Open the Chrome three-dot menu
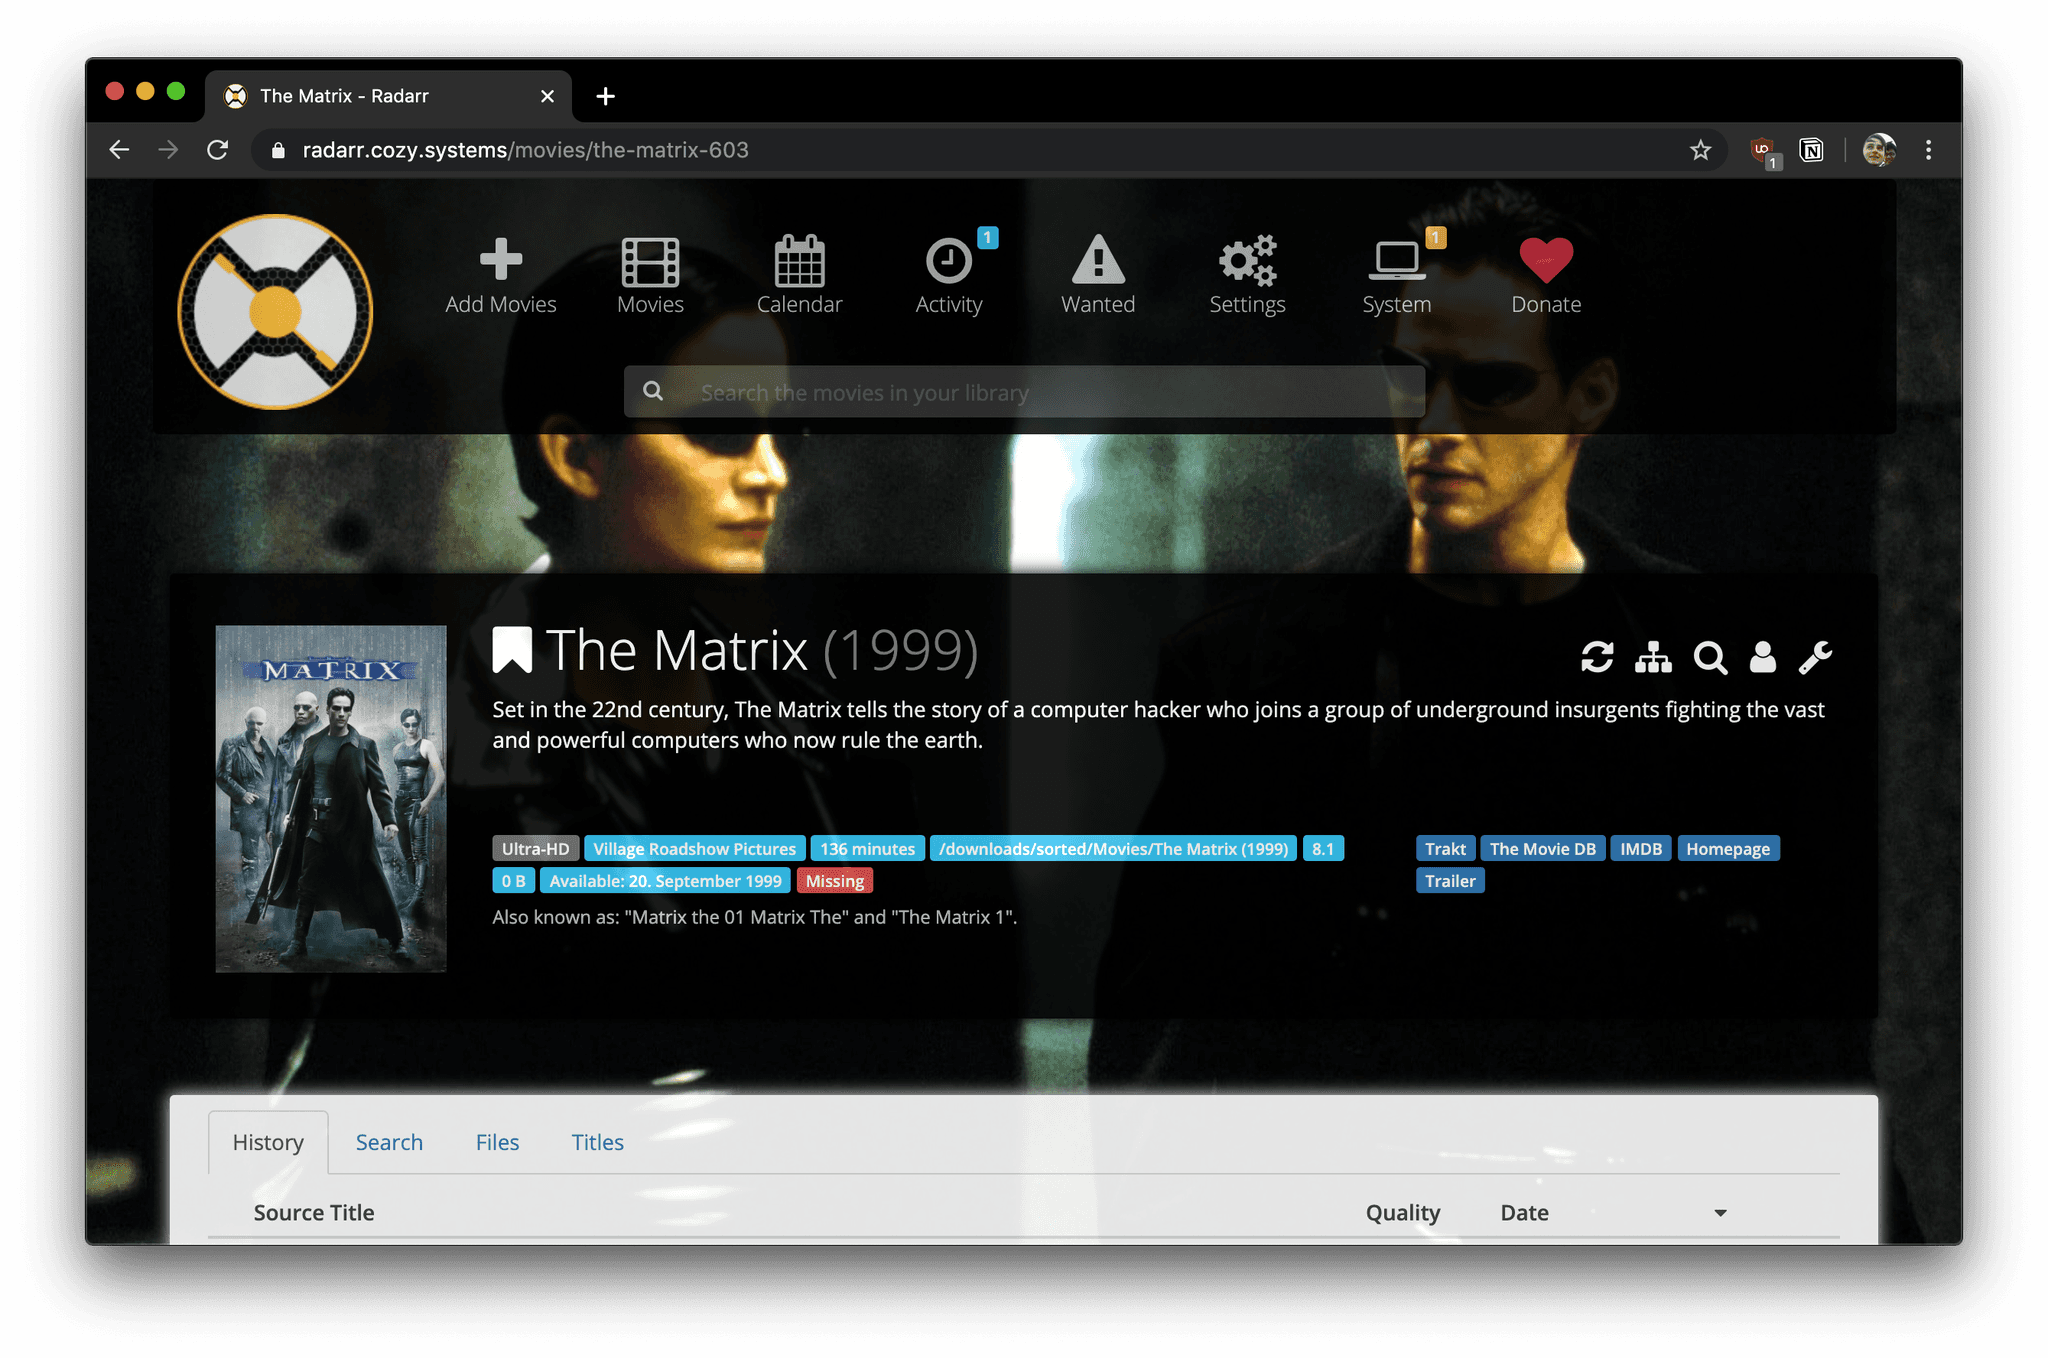The image size is (2048, 1358). pyautogui.click(x=1928, y=150)
